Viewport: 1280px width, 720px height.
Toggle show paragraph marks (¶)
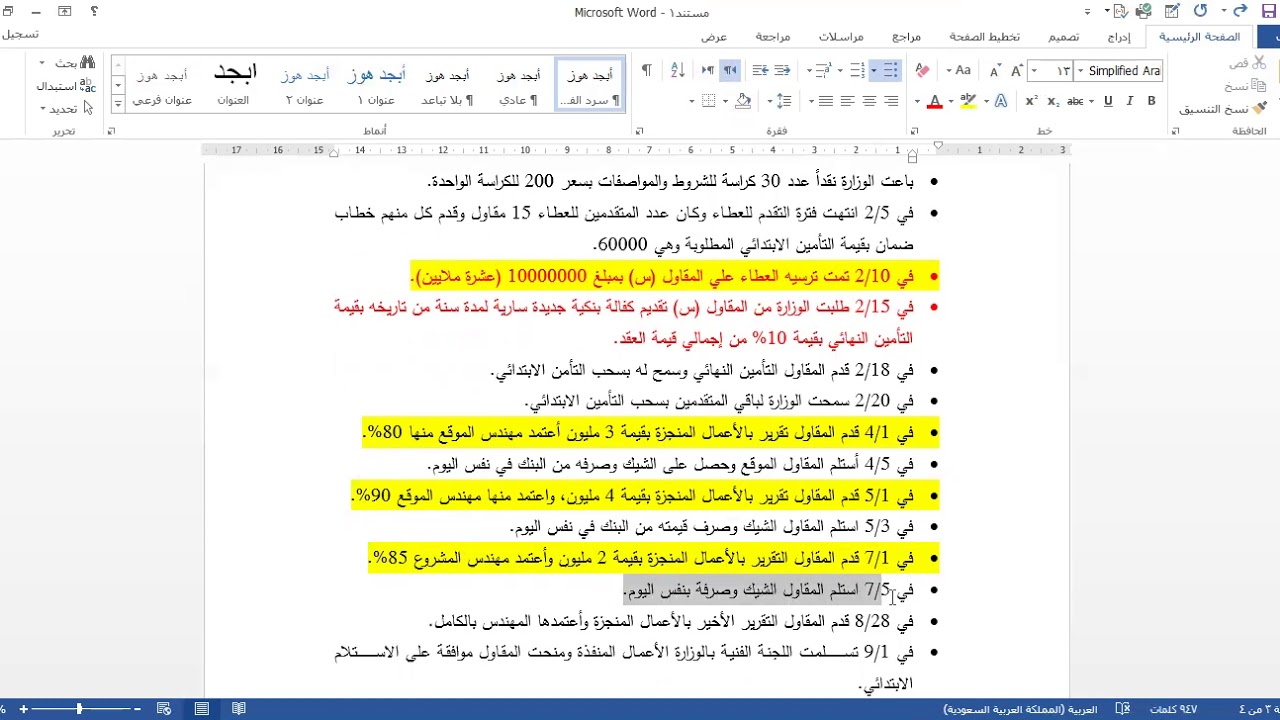coord(646,70)
